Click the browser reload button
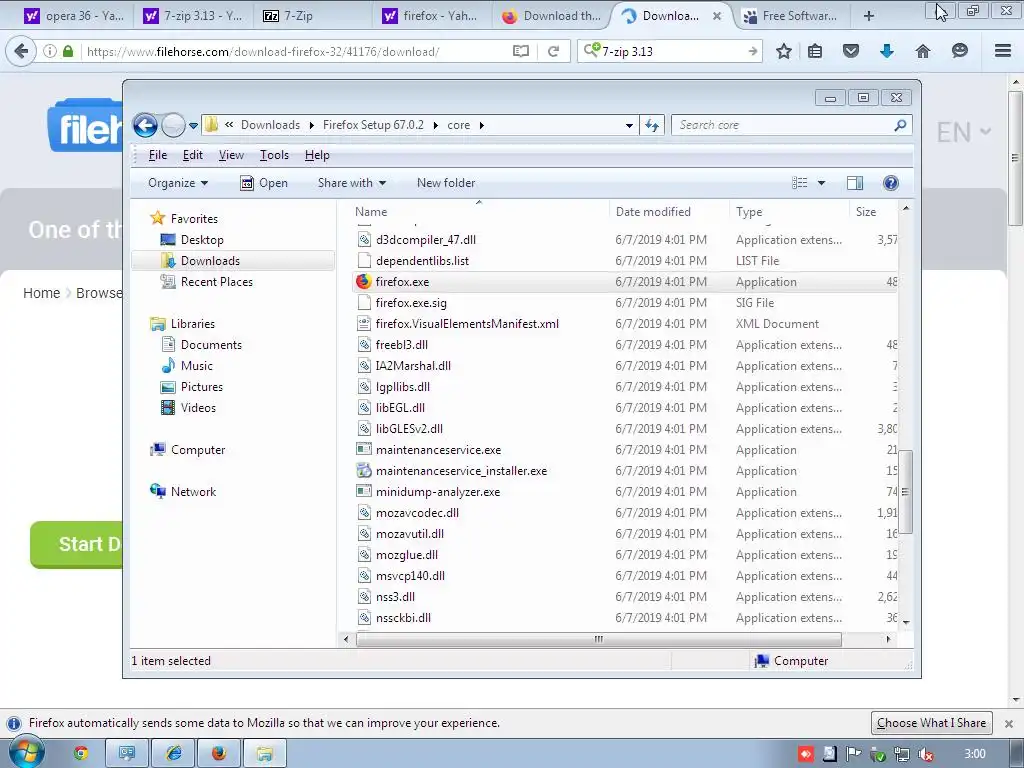Screen dimensions: 1024x768 point(553,51)
